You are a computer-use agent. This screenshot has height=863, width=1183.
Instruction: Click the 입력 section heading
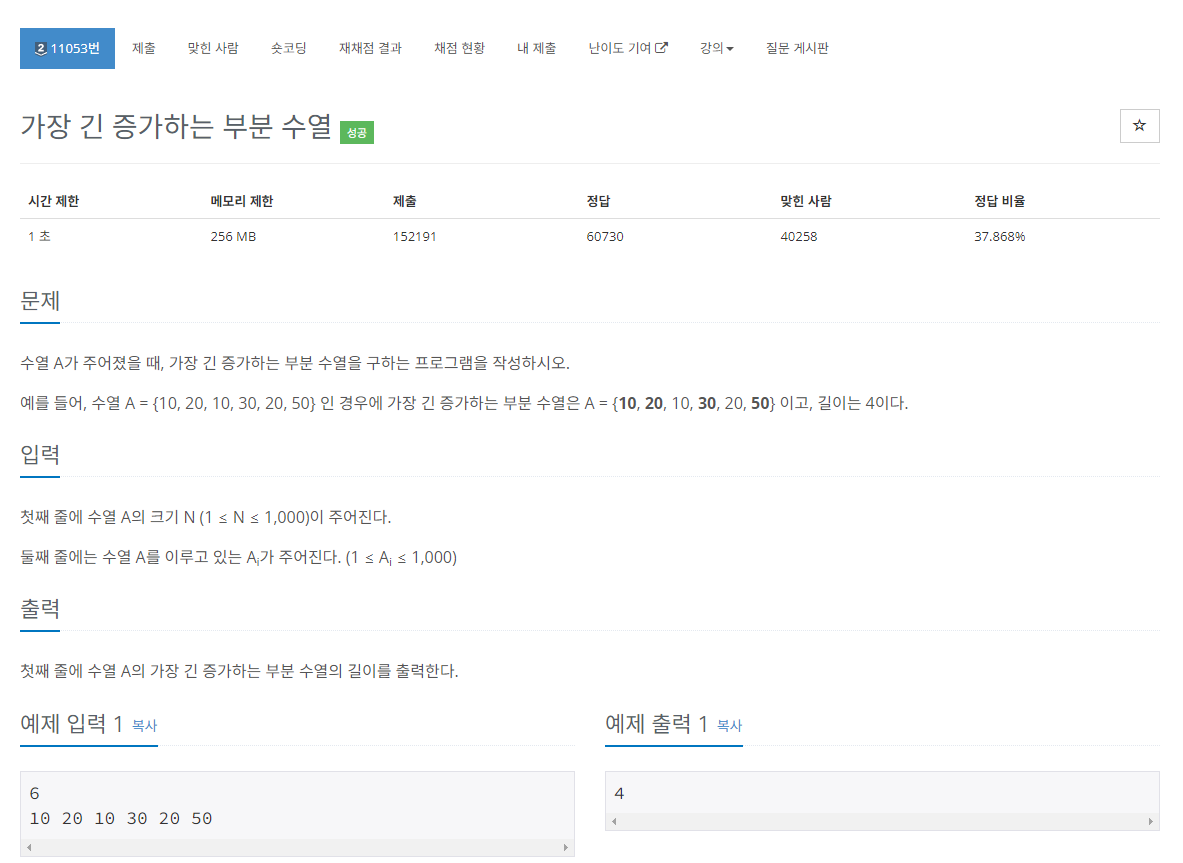(x=40, y=455)
